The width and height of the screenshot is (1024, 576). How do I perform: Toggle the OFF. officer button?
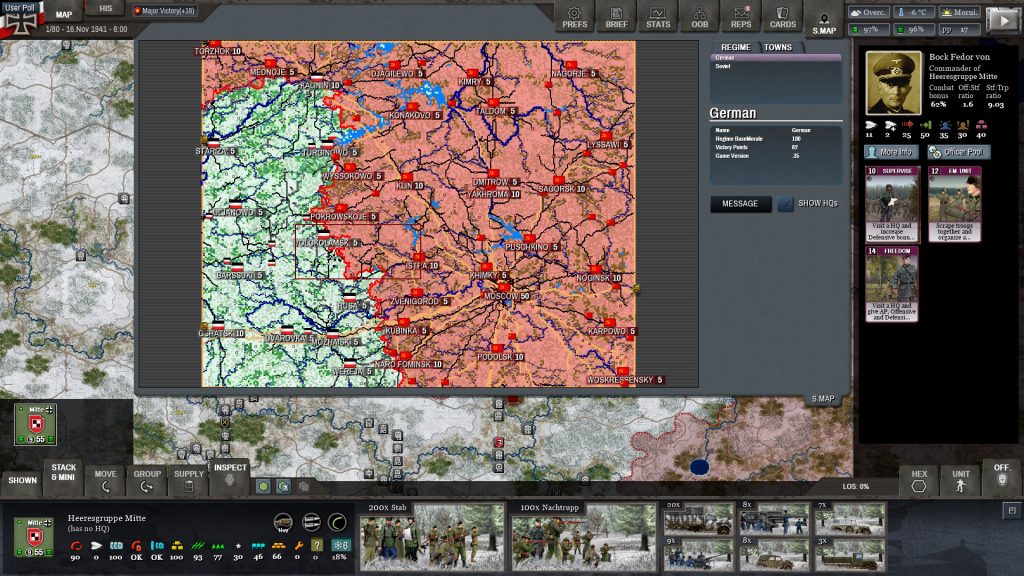coord(1002,475)
